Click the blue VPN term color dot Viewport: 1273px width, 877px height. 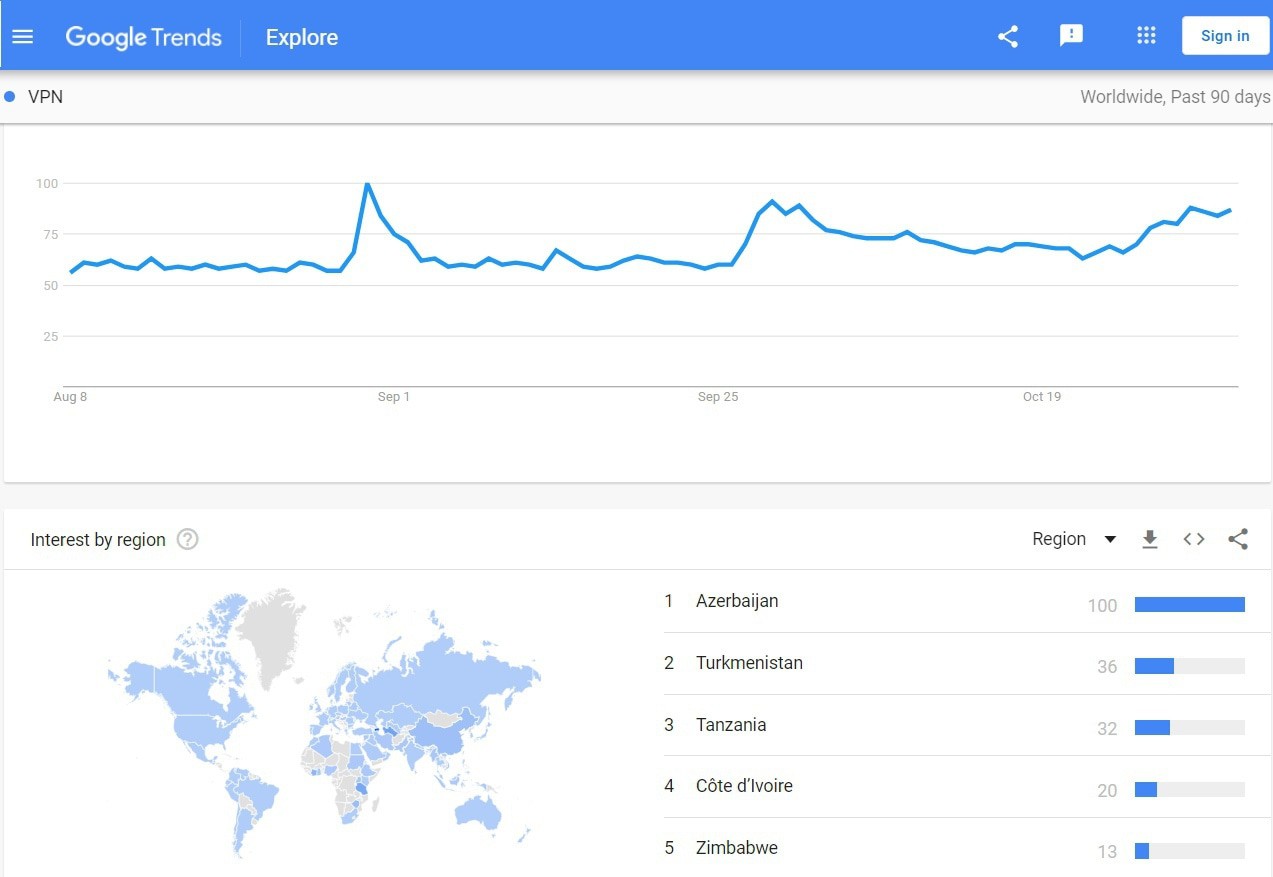click(x=10, y=97)
